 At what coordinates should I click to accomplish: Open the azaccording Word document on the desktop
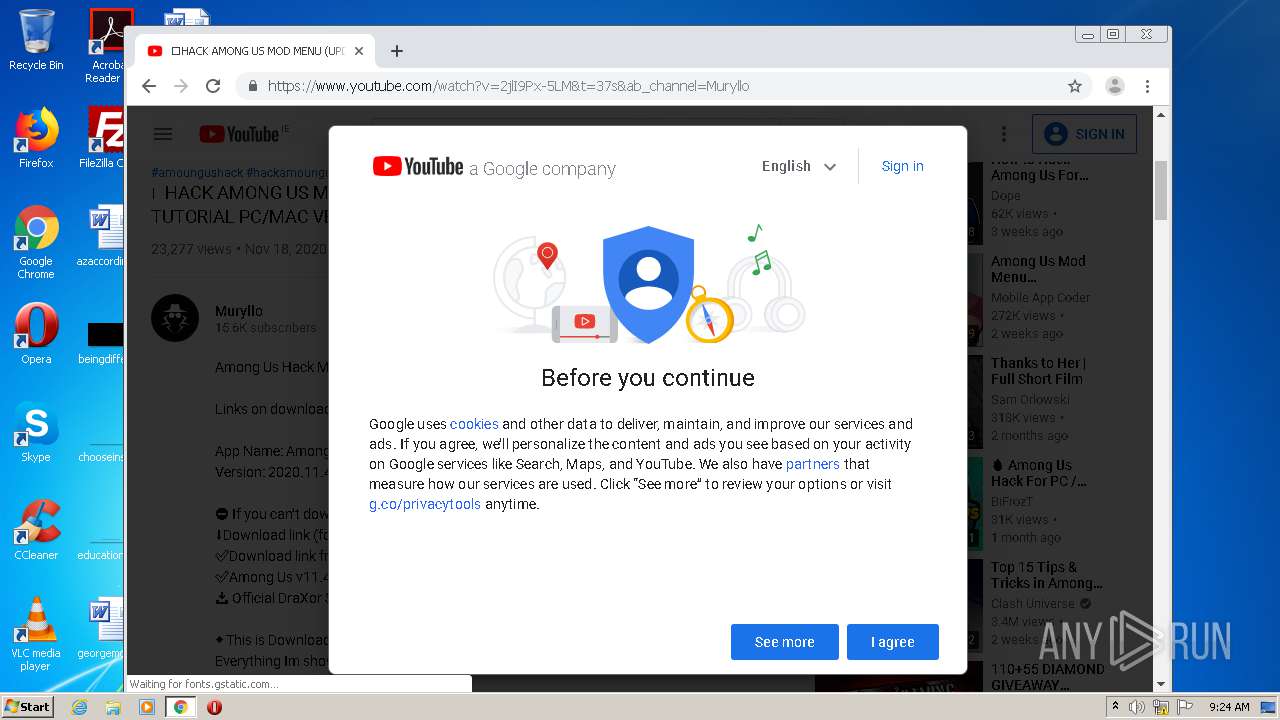pos(102,237)
